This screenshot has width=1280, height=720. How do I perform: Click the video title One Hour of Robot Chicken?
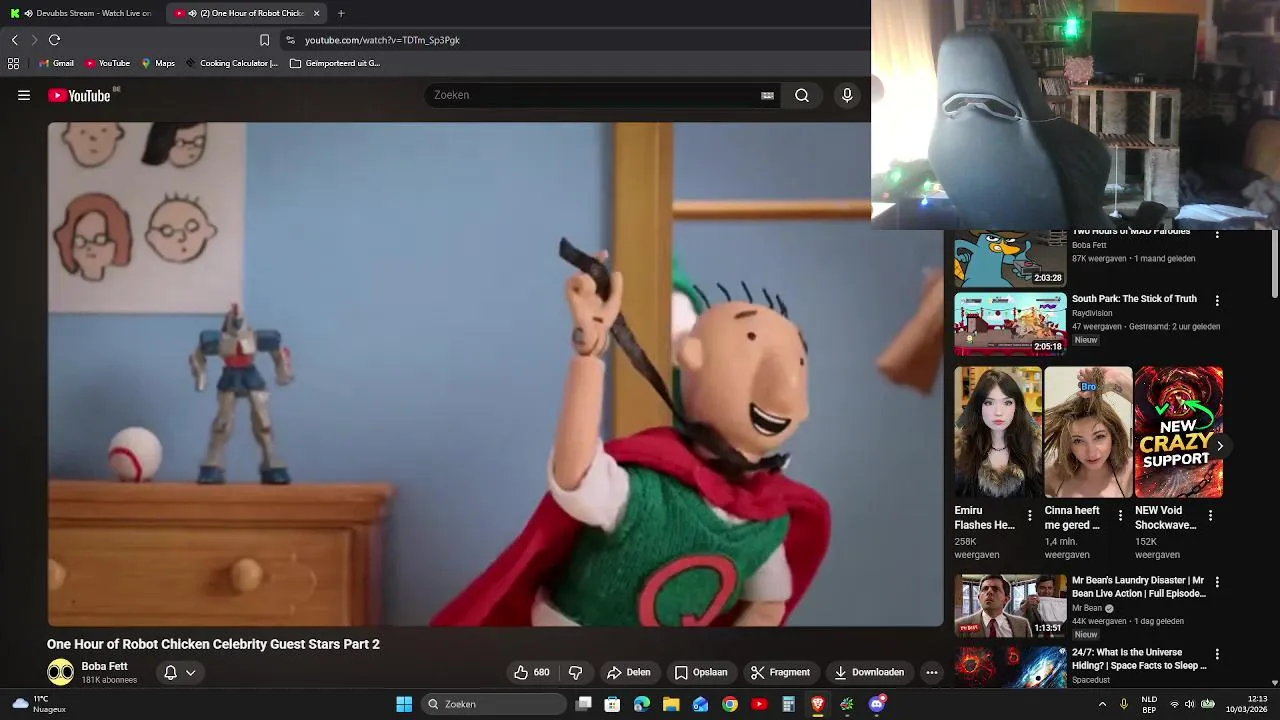point(213,644)
